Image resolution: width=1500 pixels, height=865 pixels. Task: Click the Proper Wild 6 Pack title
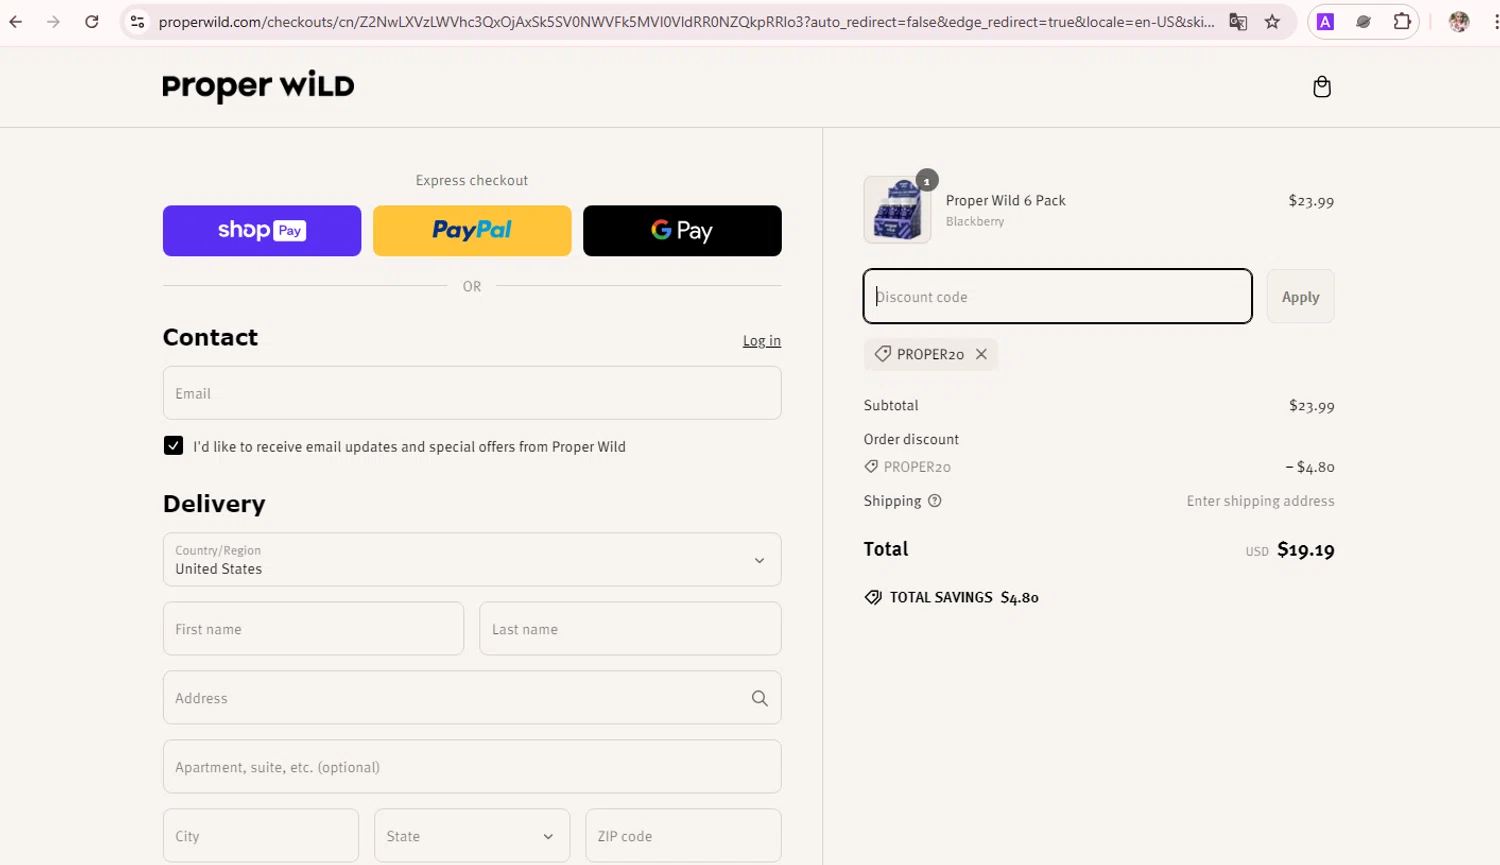tap(1005, 200)
